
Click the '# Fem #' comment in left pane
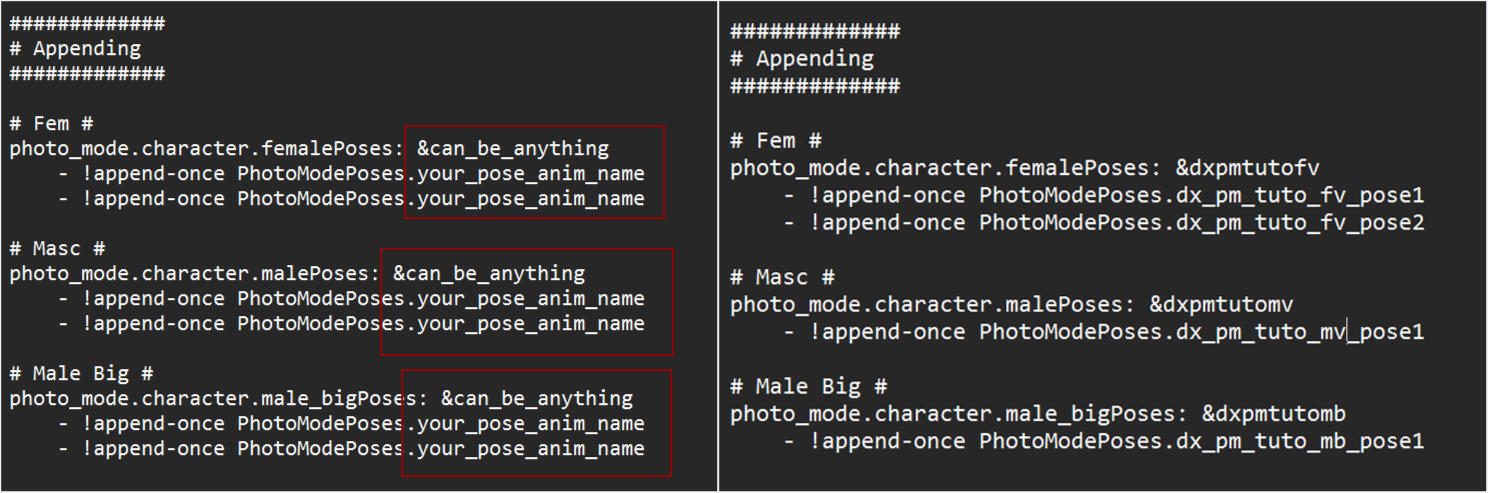point(52,124)
